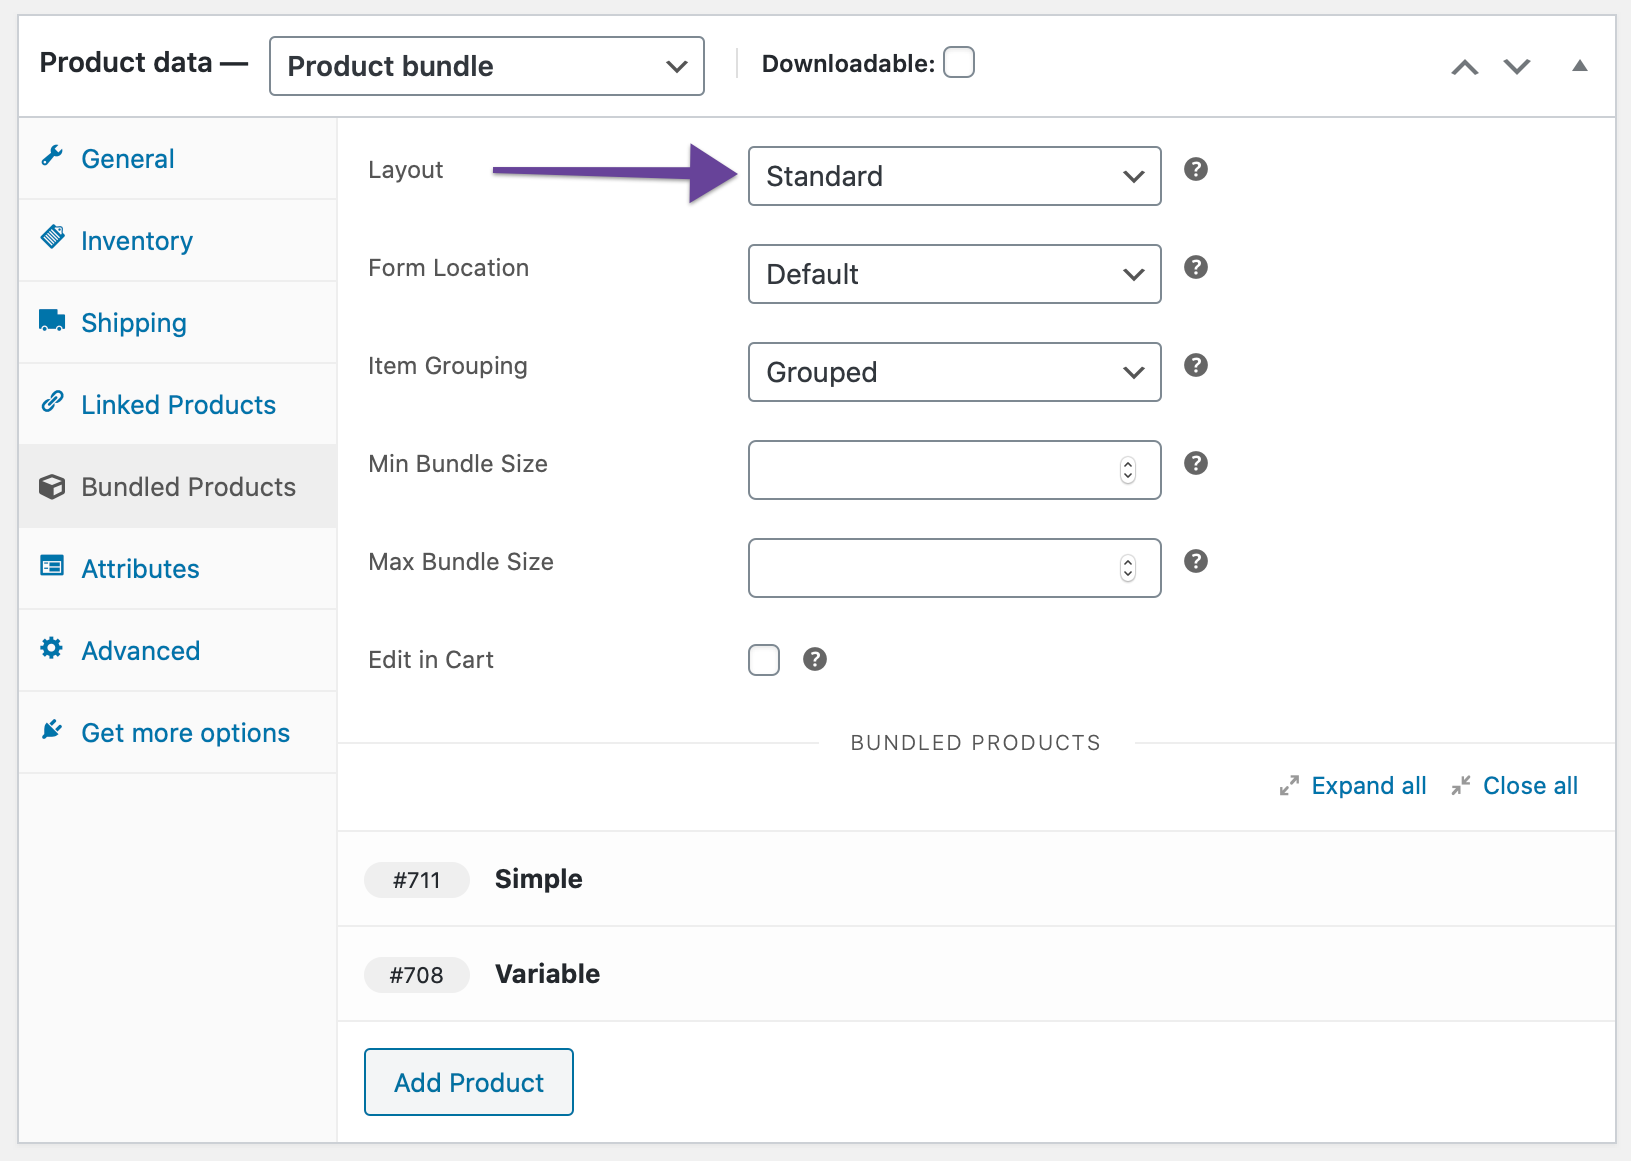Switch to the Linked Products tab

click(x=178, y=405)
